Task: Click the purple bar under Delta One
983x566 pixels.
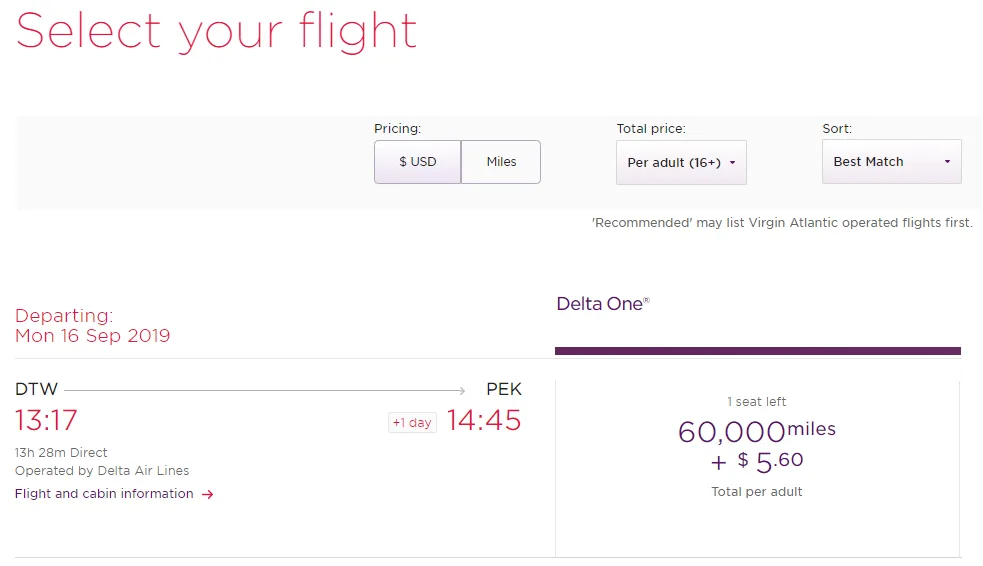Action: pos(757,351)
